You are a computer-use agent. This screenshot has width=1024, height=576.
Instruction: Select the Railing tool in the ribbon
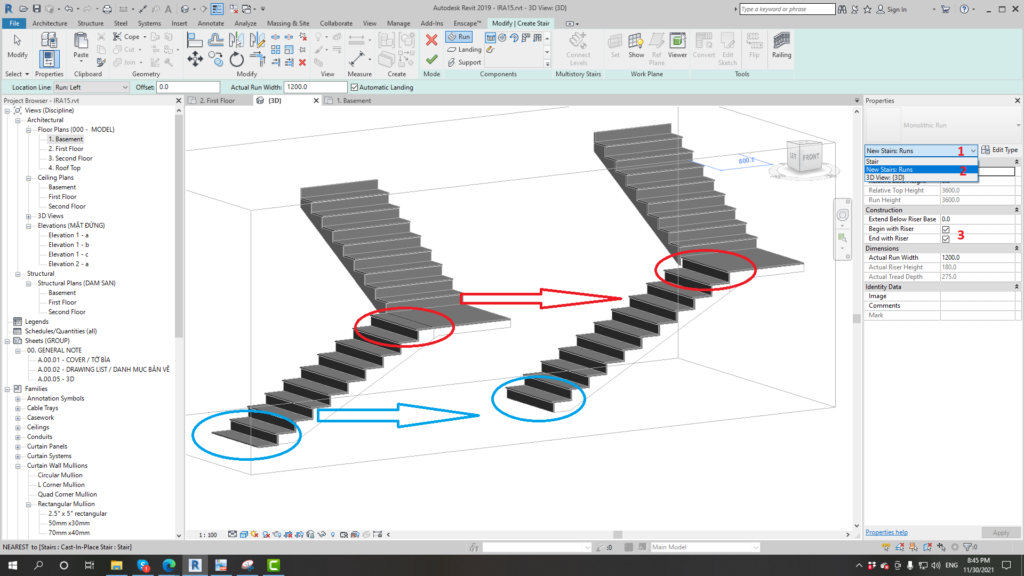pos(781,45)
